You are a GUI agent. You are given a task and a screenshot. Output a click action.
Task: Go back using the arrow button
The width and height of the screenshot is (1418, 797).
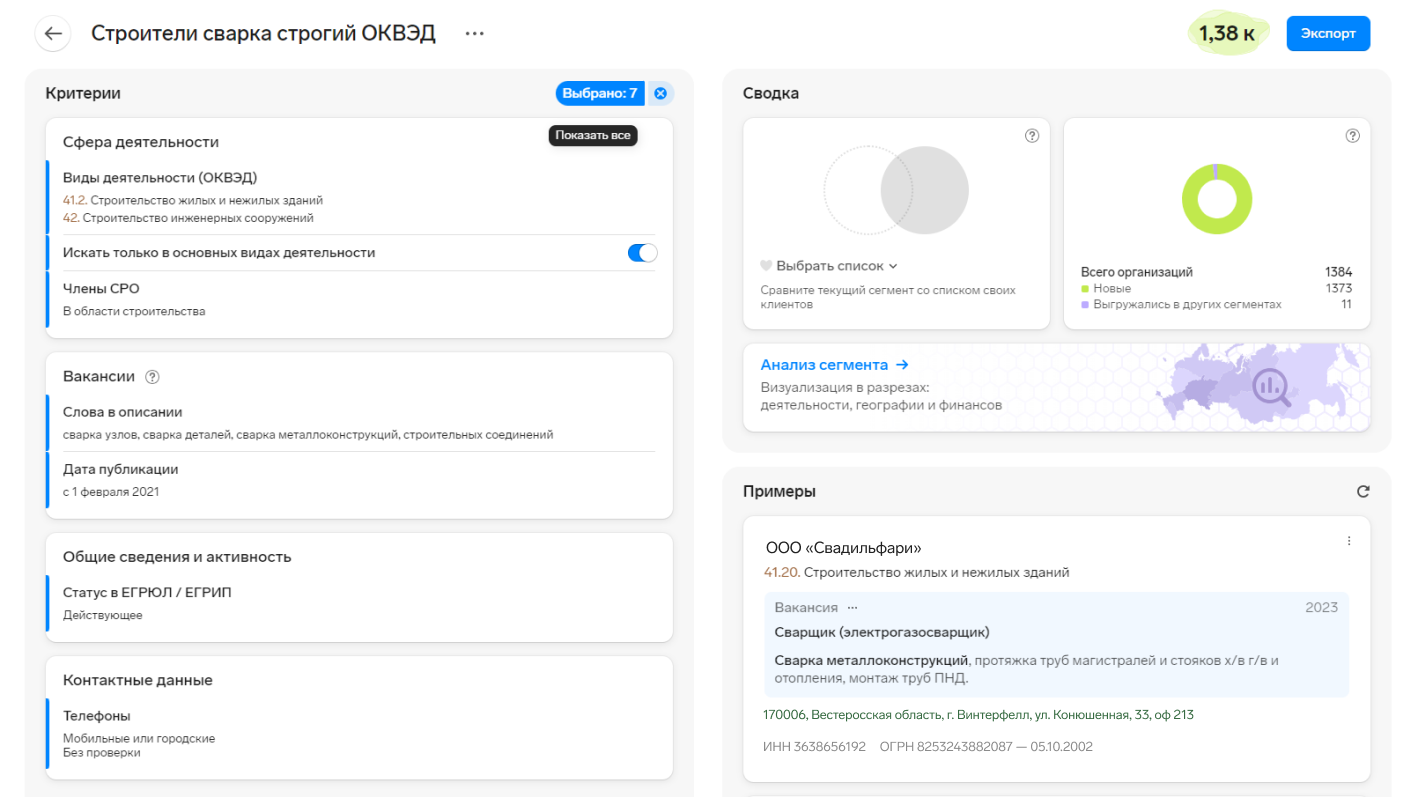[x=53, y=33]
